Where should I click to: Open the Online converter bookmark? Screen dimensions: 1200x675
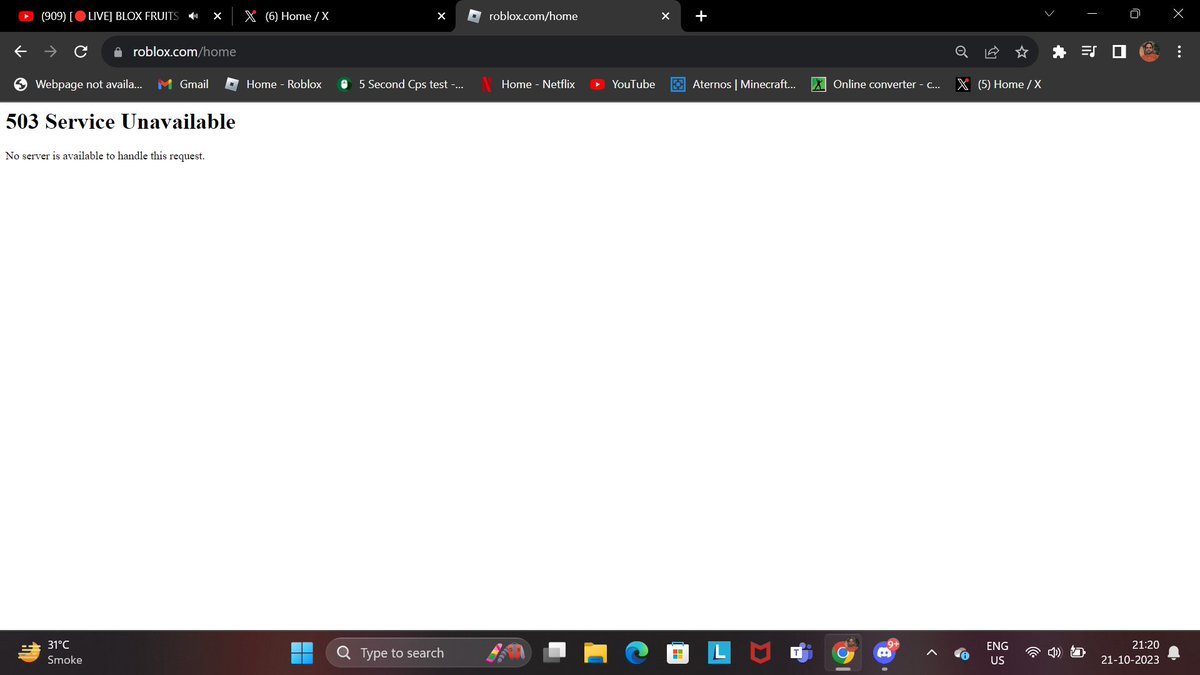pyautogui.click(x=875, y=84)
